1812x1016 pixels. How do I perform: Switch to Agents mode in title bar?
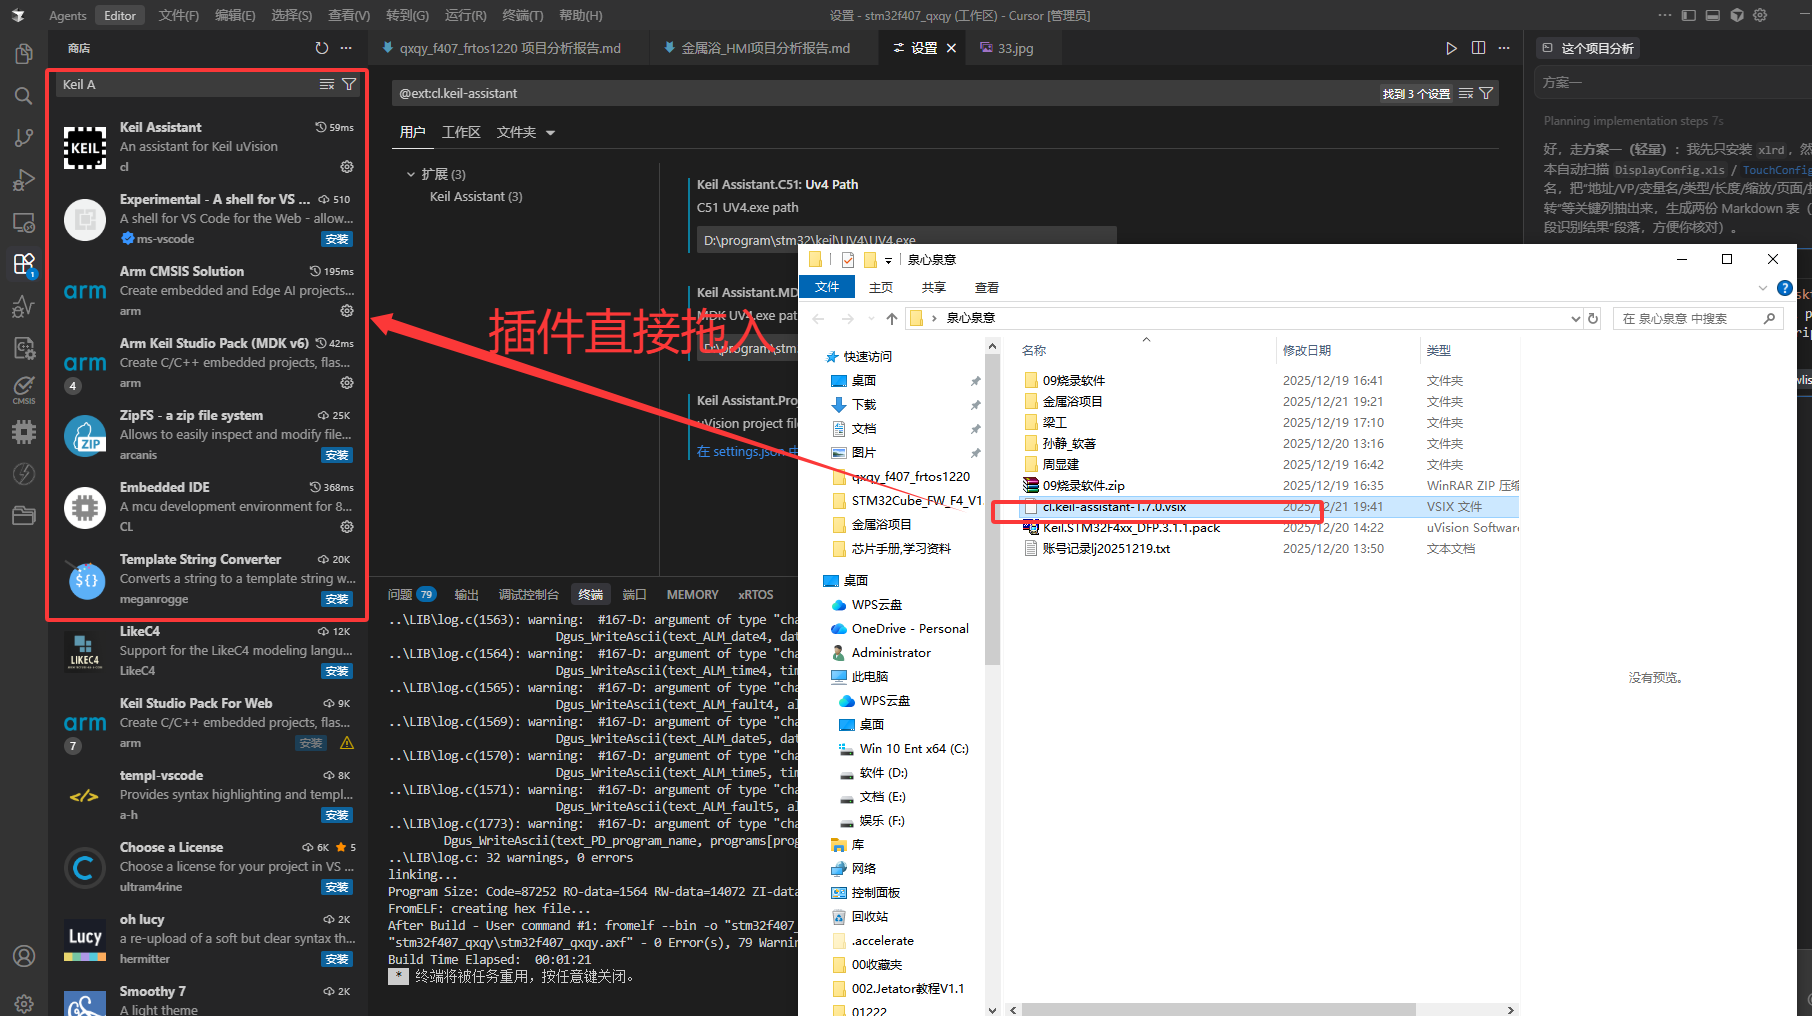tap(68, 15)
